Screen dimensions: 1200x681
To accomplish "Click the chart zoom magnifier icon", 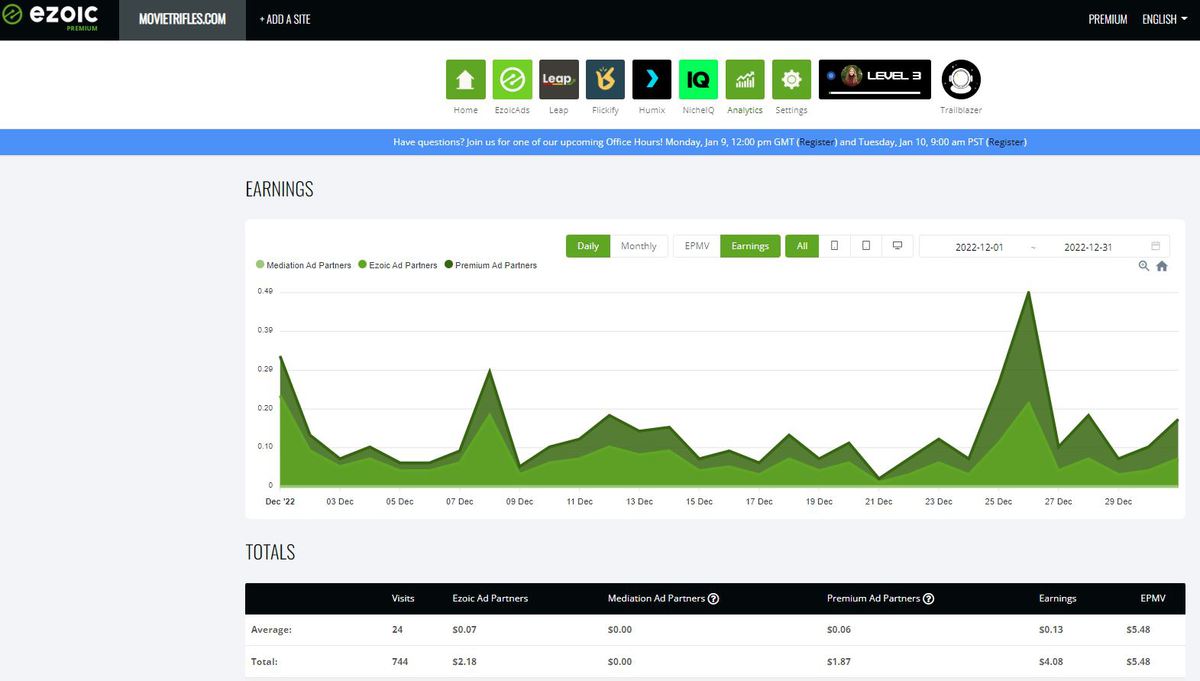I will coord(1144,266).
